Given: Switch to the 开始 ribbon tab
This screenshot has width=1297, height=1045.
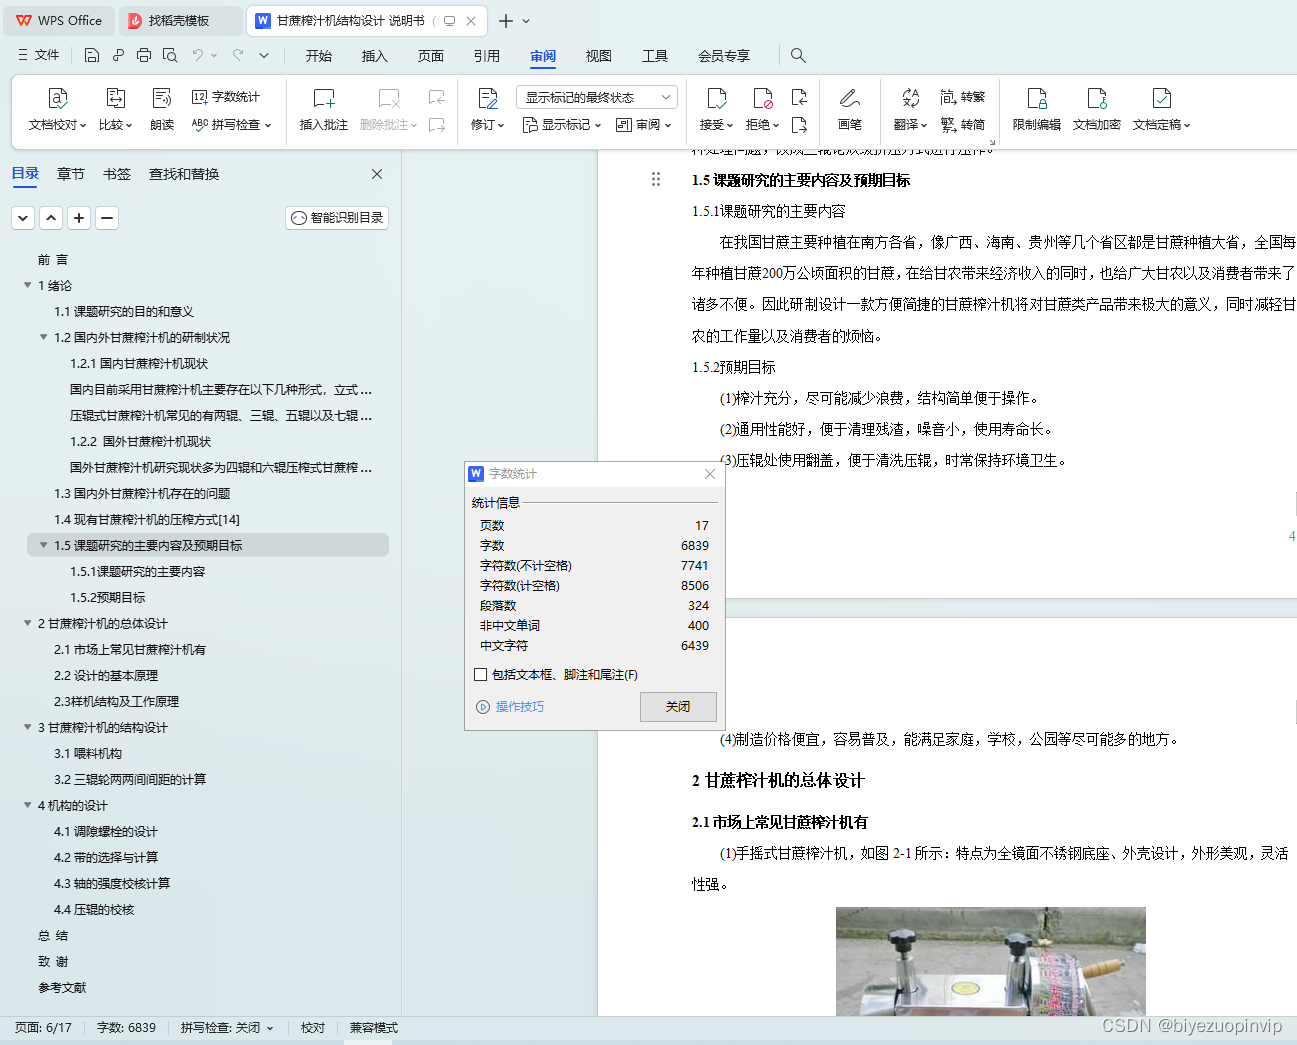Looking at the screenshot, I should click(x=319, y=56).
